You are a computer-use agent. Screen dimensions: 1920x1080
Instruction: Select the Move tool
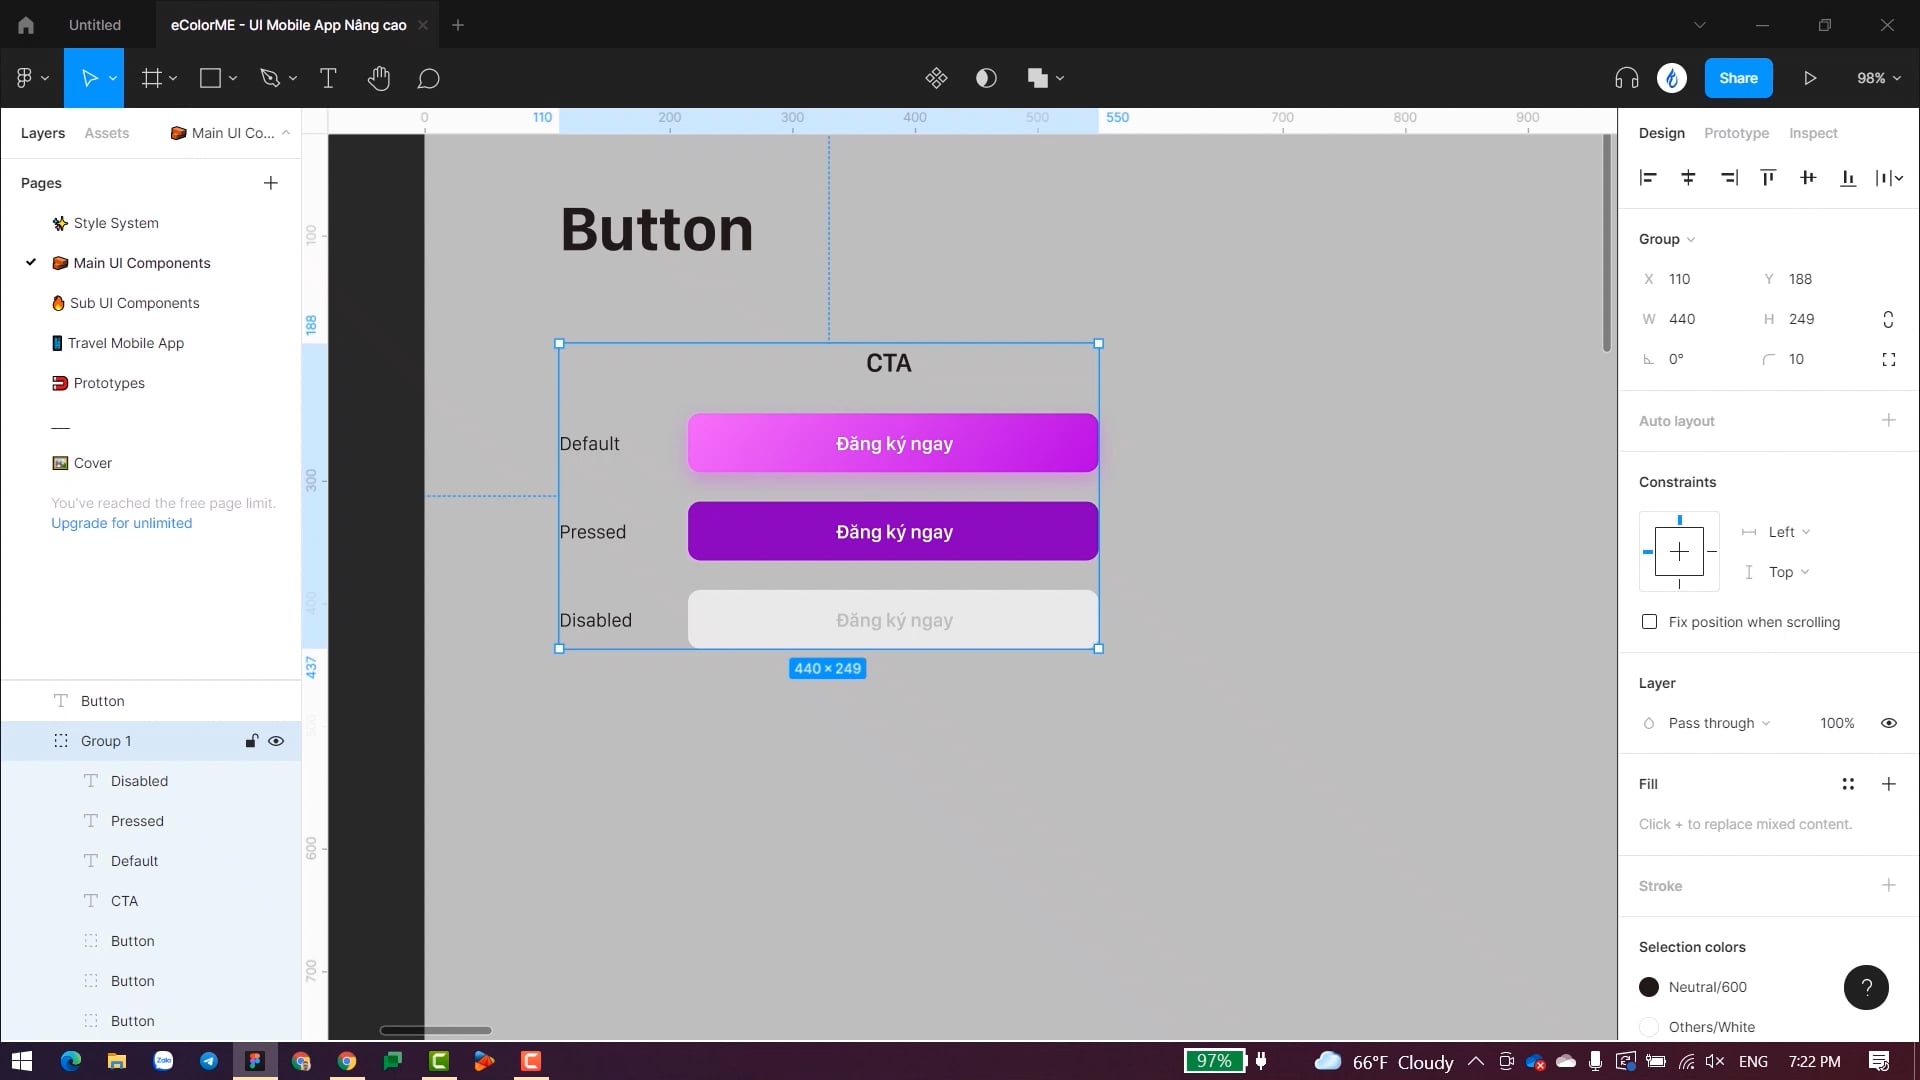coord(89,78)
